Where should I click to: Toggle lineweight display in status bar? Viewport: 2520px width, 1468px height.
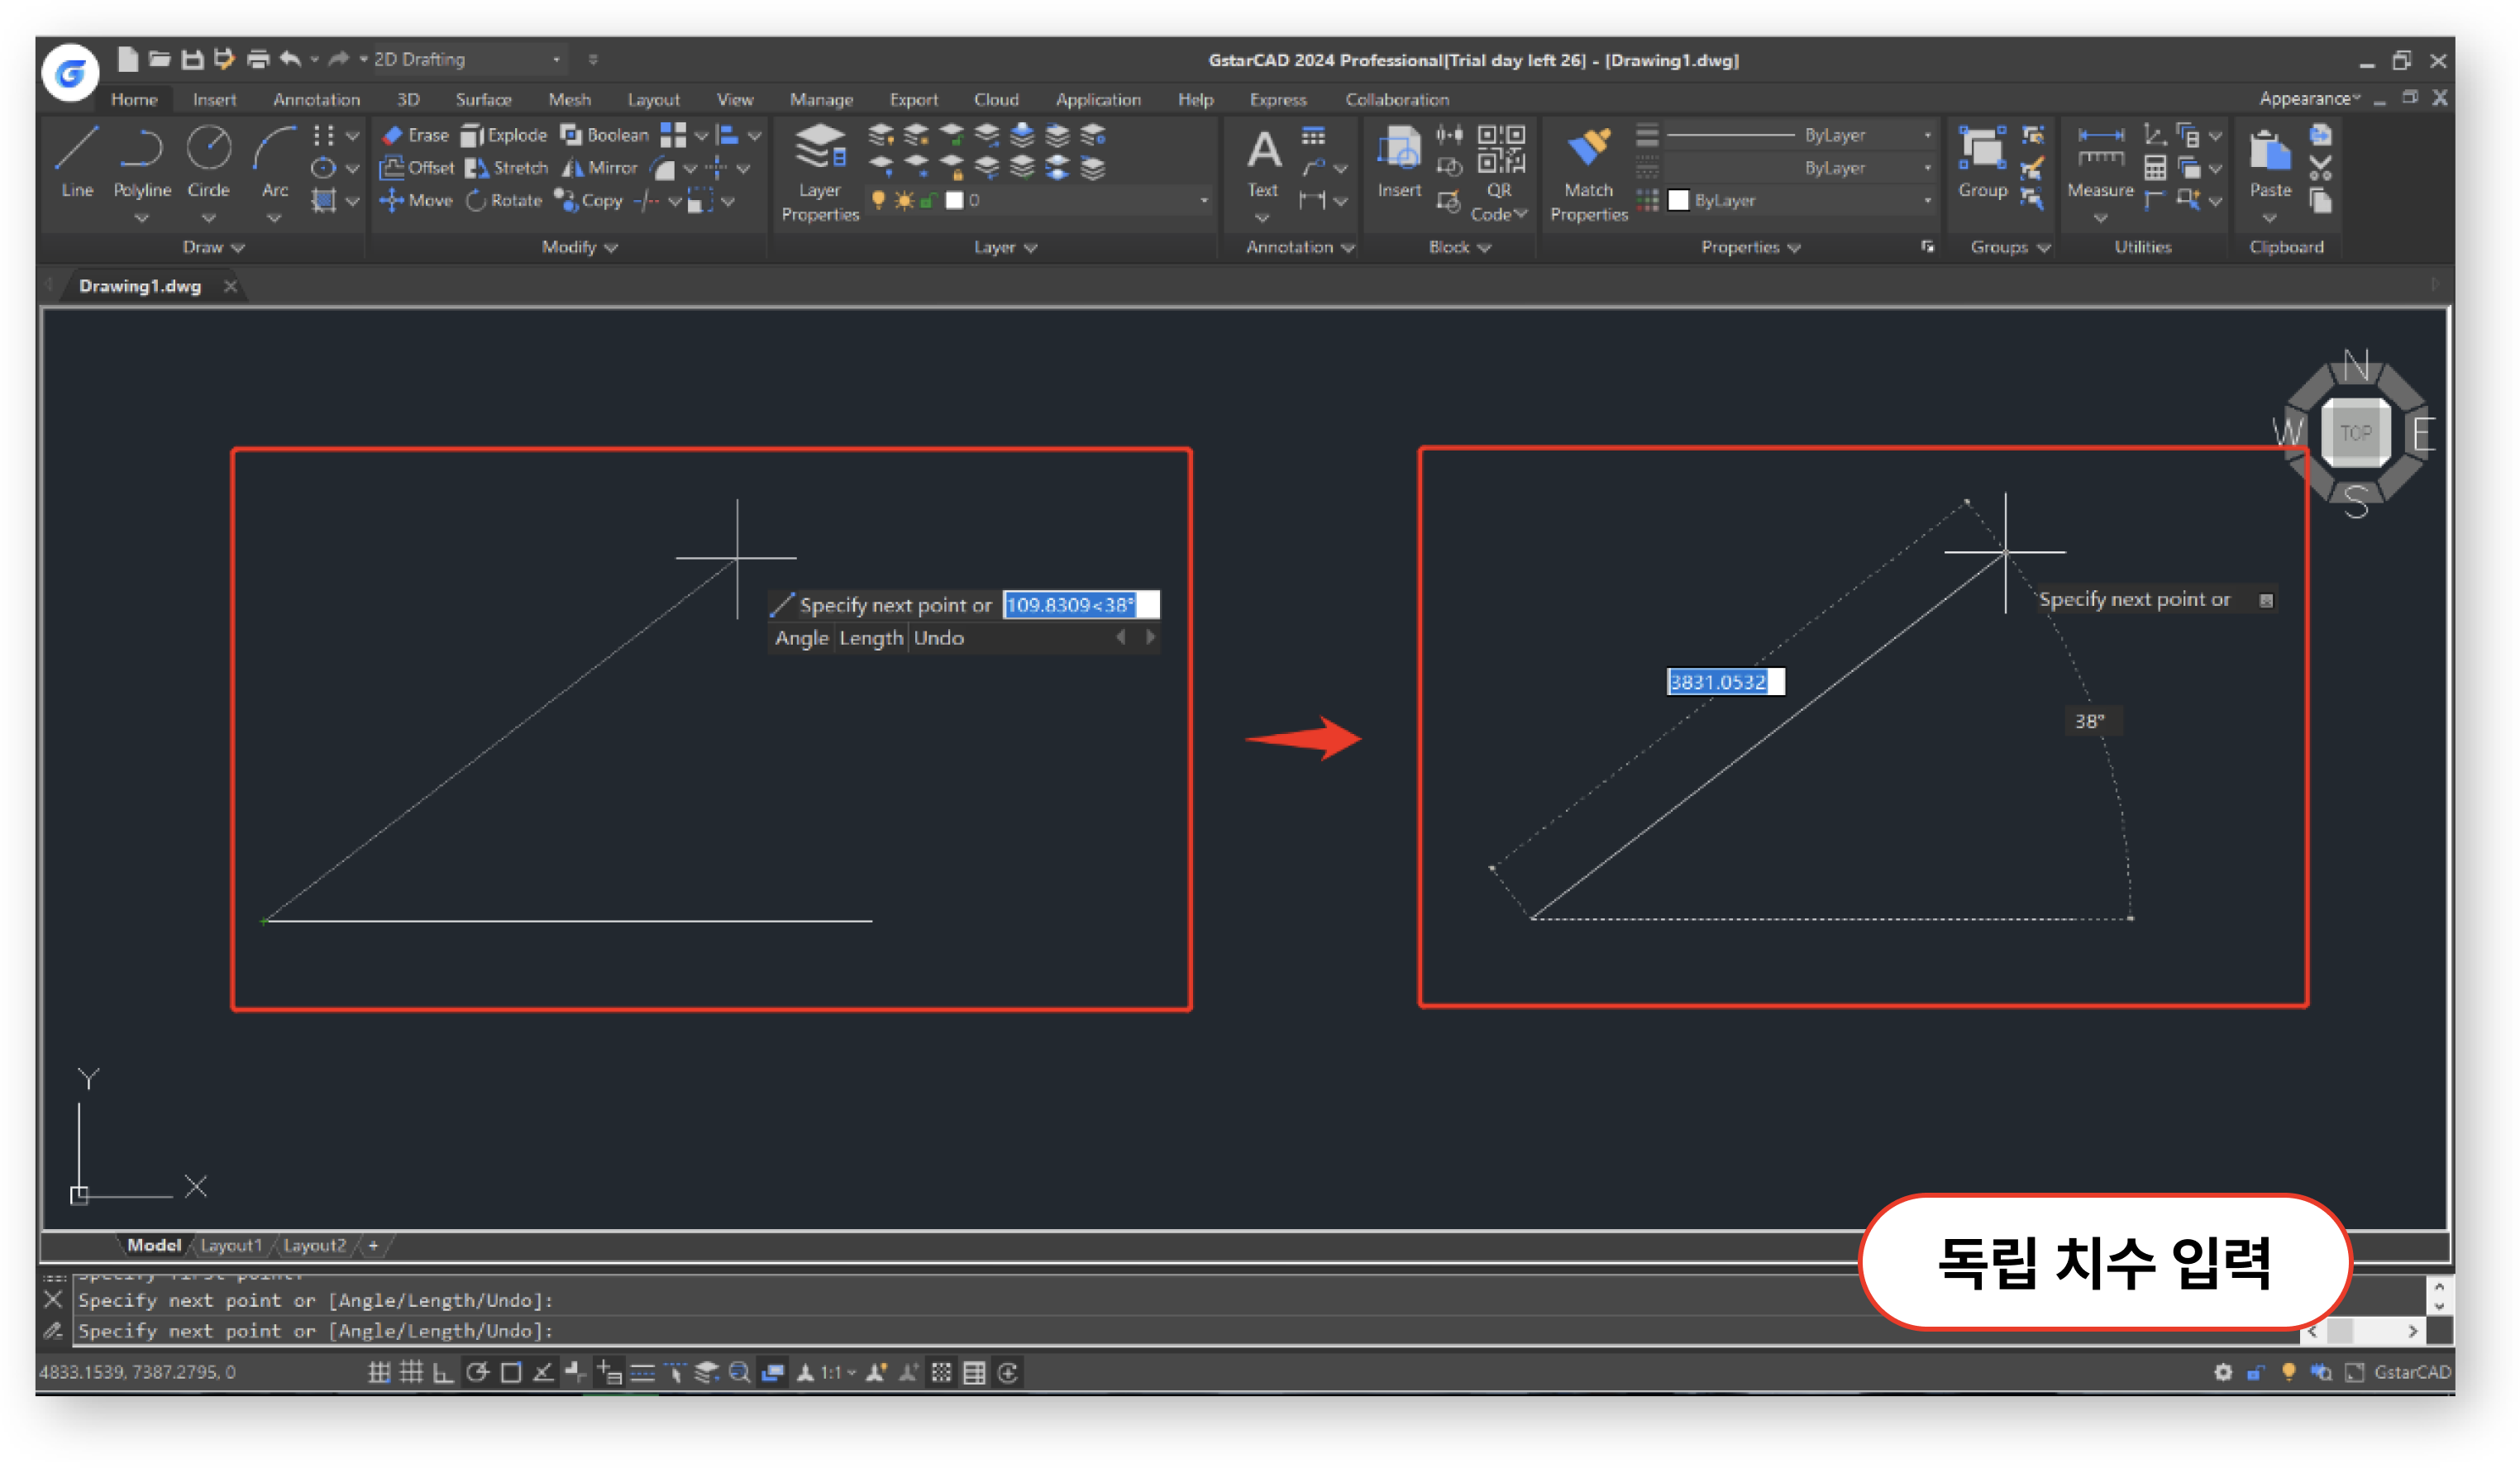pos(642,1372)
